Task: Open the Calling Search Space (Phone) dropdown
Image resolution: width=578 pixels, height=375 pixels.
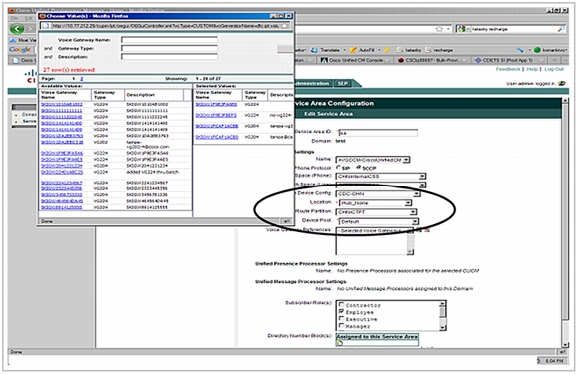Action: [x=422, y=177]
